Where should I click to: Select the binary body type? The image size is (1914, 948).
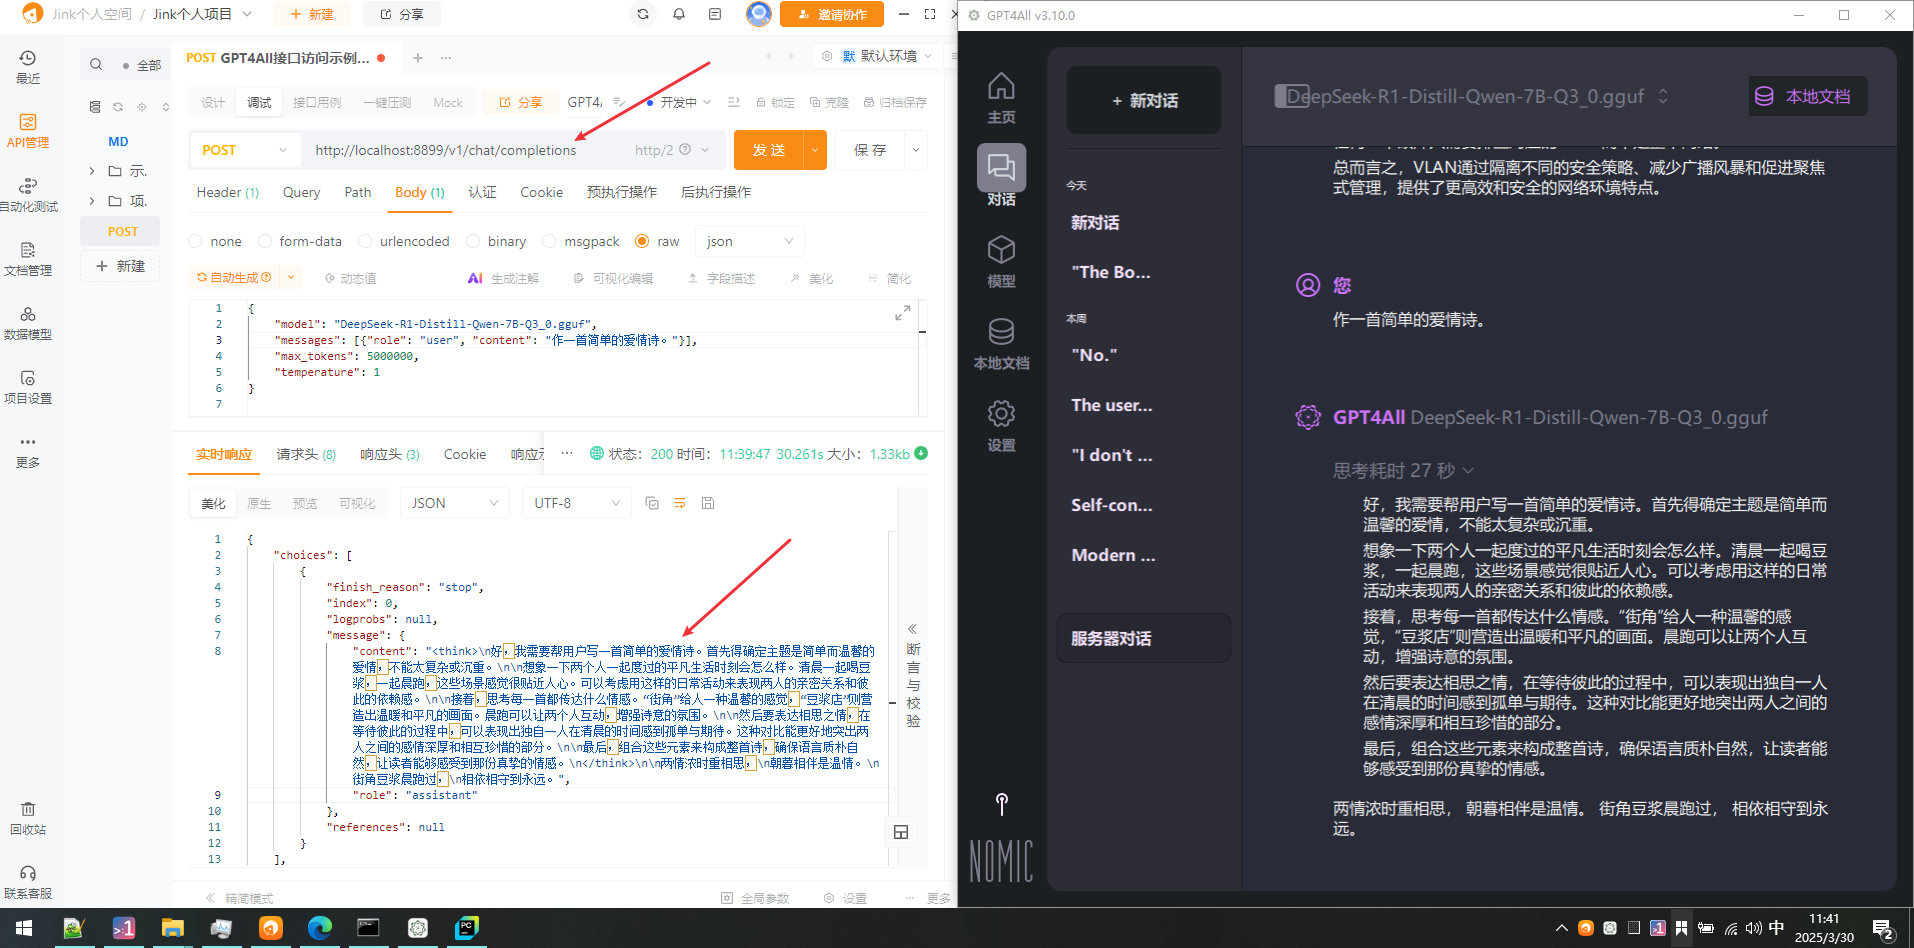coord(473,241)
